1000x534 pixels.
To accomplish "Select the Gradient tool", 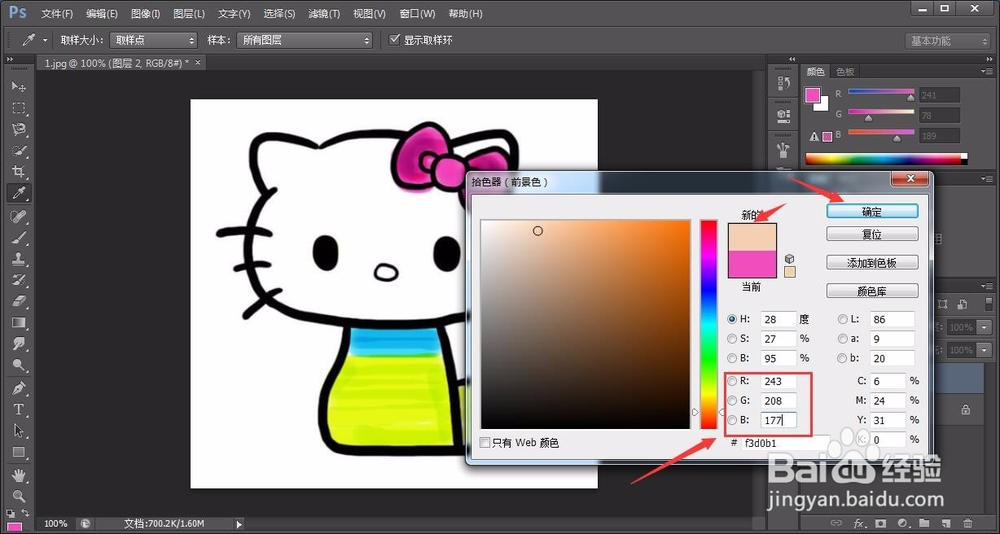I will pyautogui.click(x=18, y=322).
